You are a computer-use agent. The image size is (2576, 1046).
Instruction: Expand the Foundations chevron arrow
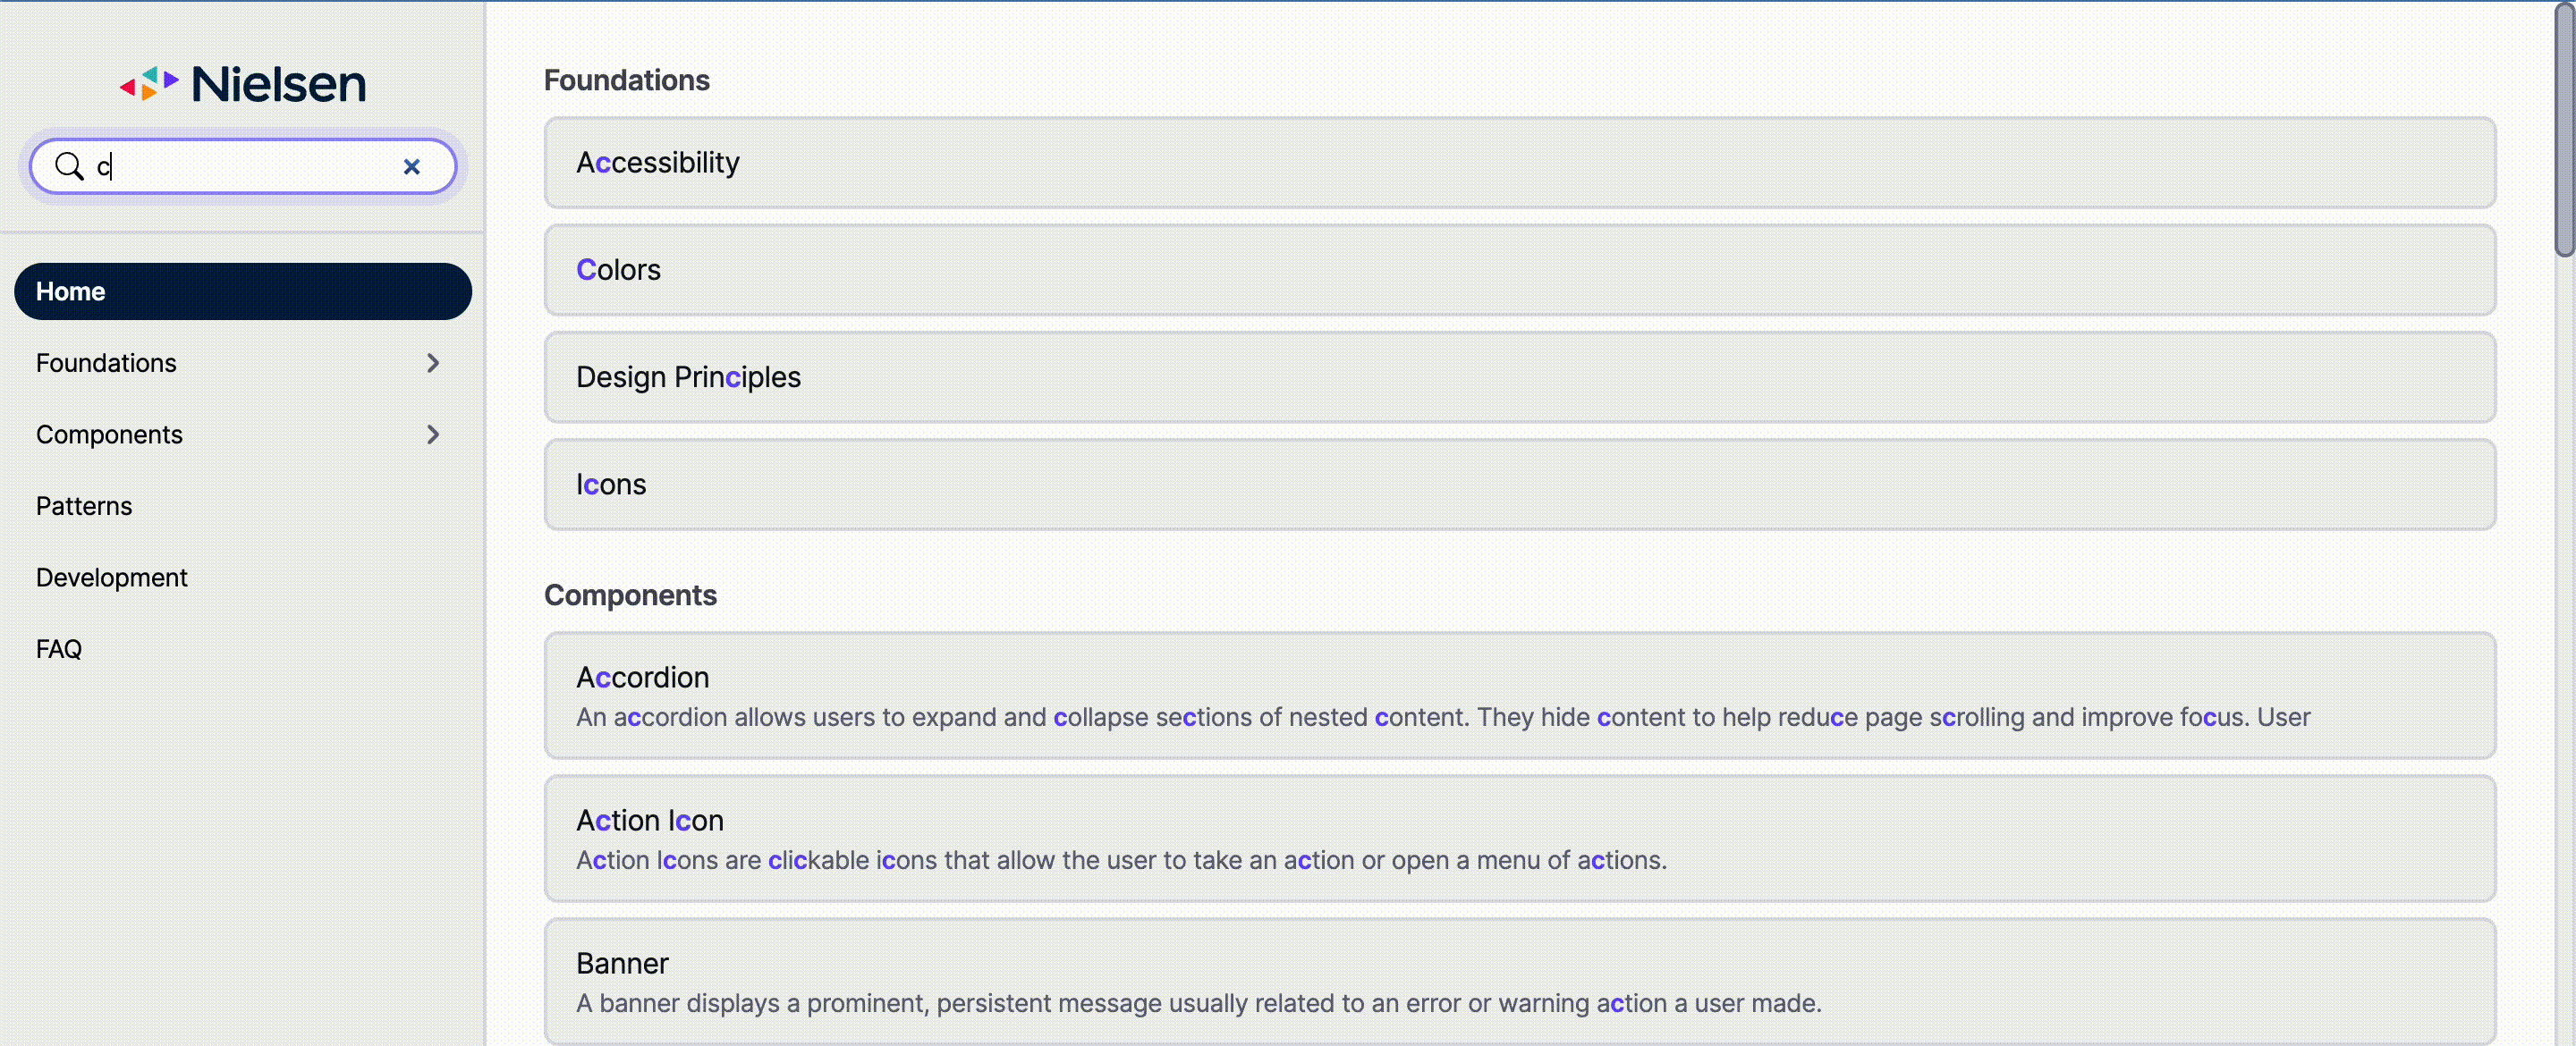(433, 363)
